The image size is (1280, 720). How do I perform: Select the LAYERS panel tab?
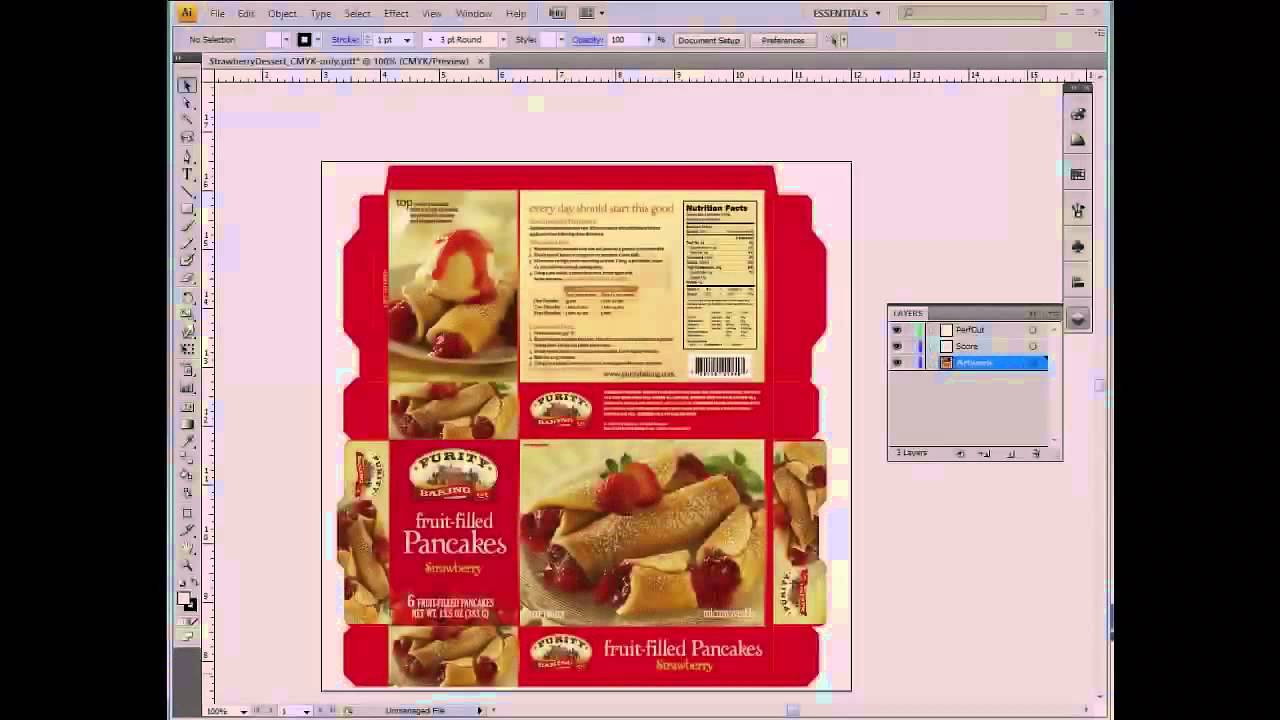pos(908,313)
